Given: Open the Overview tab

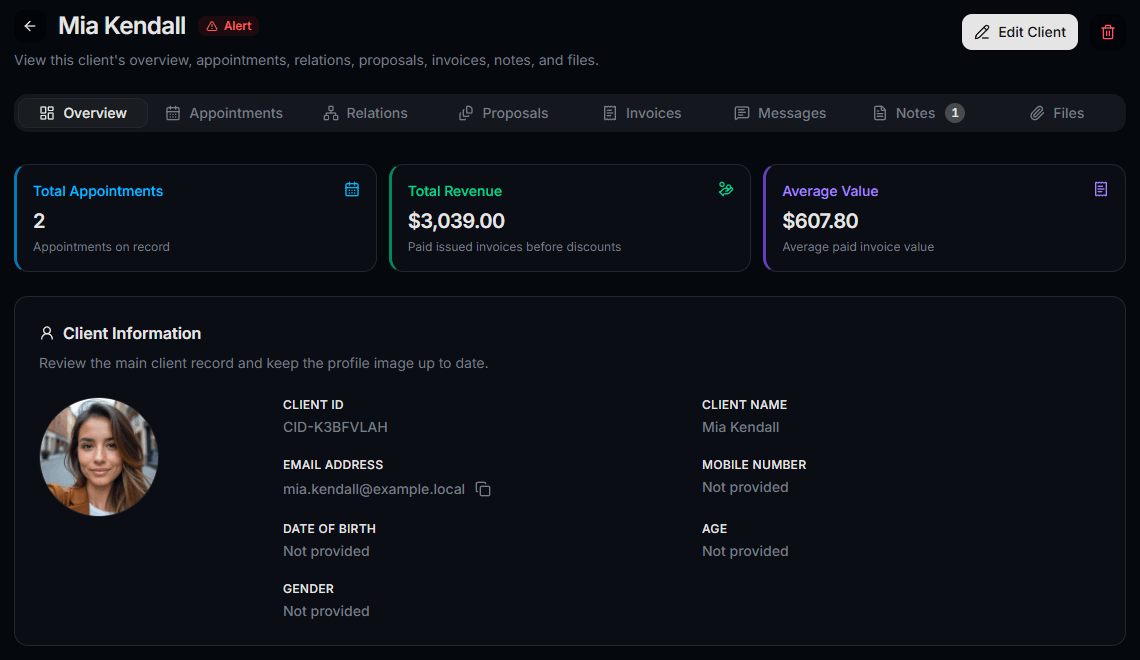Looking at the screenshot, I should [x=83, y=113].
